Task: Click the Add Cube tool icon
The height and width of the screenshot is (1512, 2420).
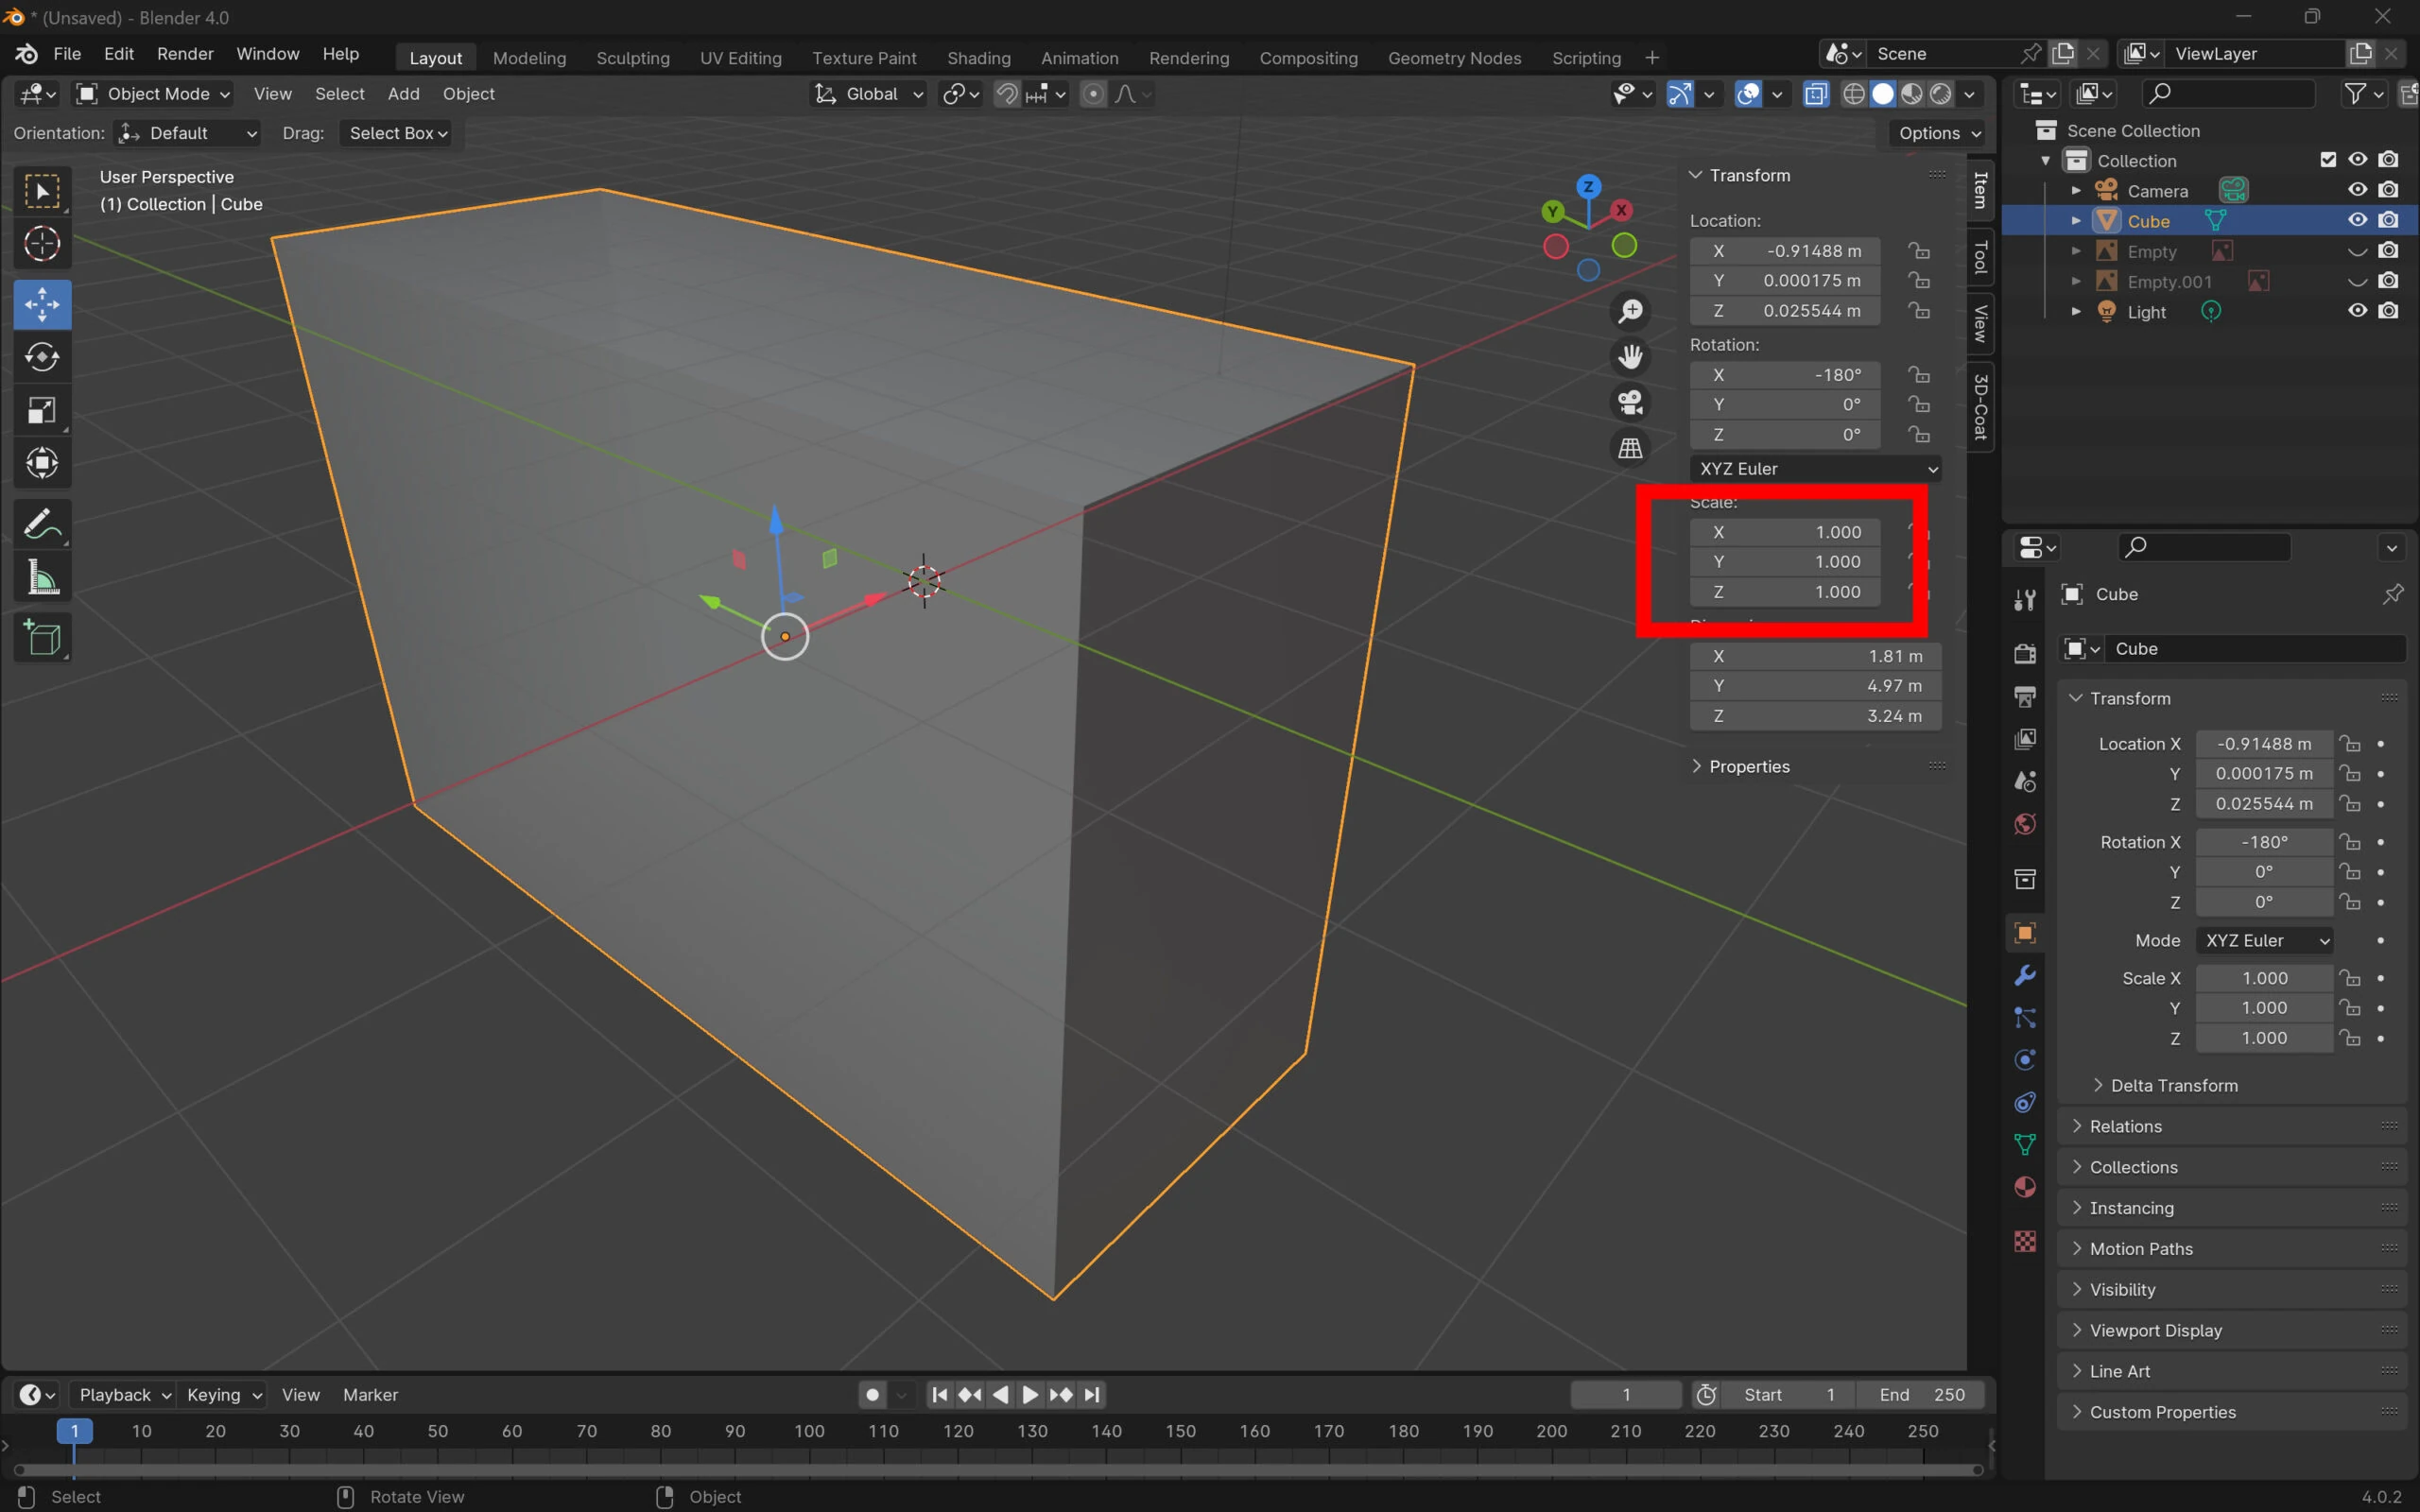Action: coord(42,637)
